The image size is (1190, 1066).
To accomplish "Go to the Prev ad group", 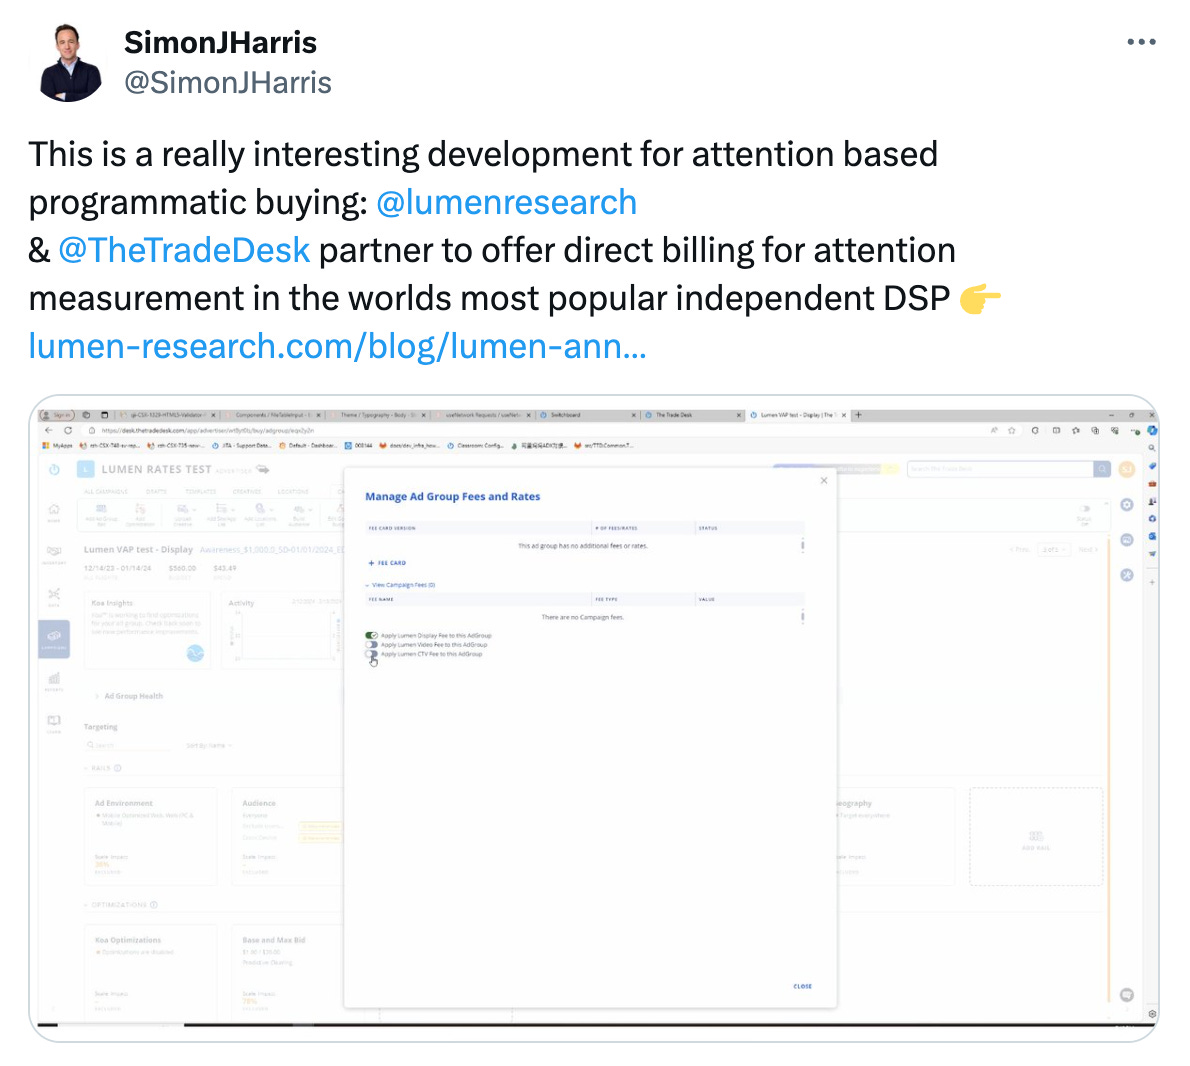I will point(1020,549).
